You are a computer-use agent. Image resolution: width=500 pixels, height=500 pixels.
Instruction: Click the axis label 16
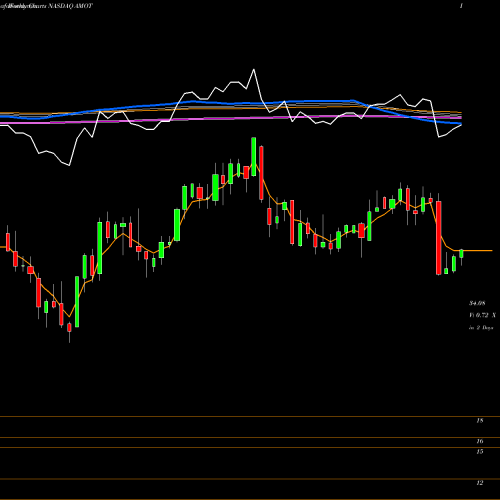[x=480, y=441]
